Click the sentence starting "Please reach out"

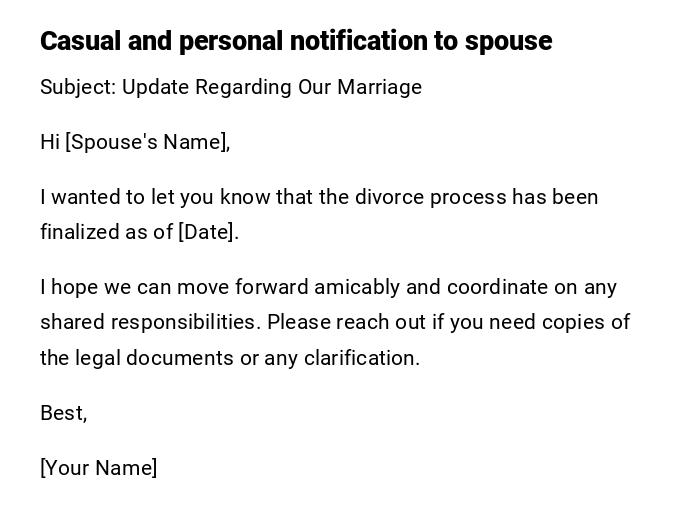coord(448,322)
